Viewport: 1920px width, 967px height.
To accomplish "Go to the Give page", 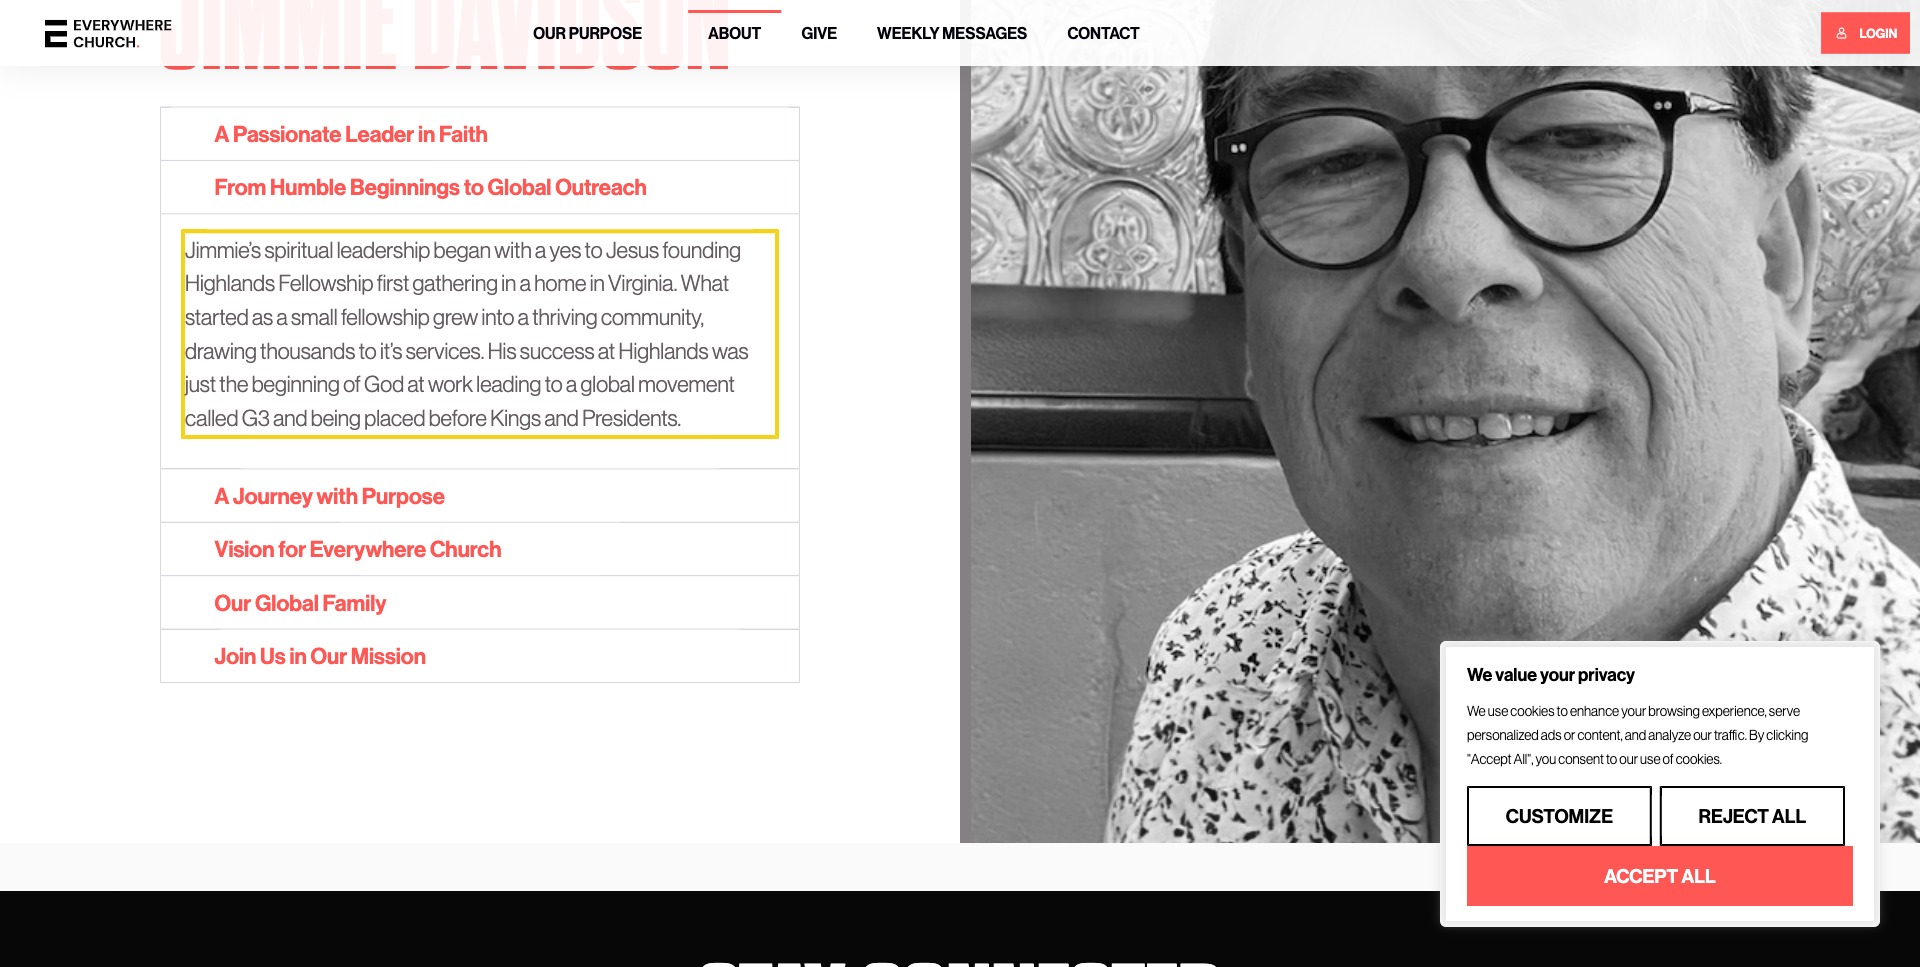I will click(819, 33).
